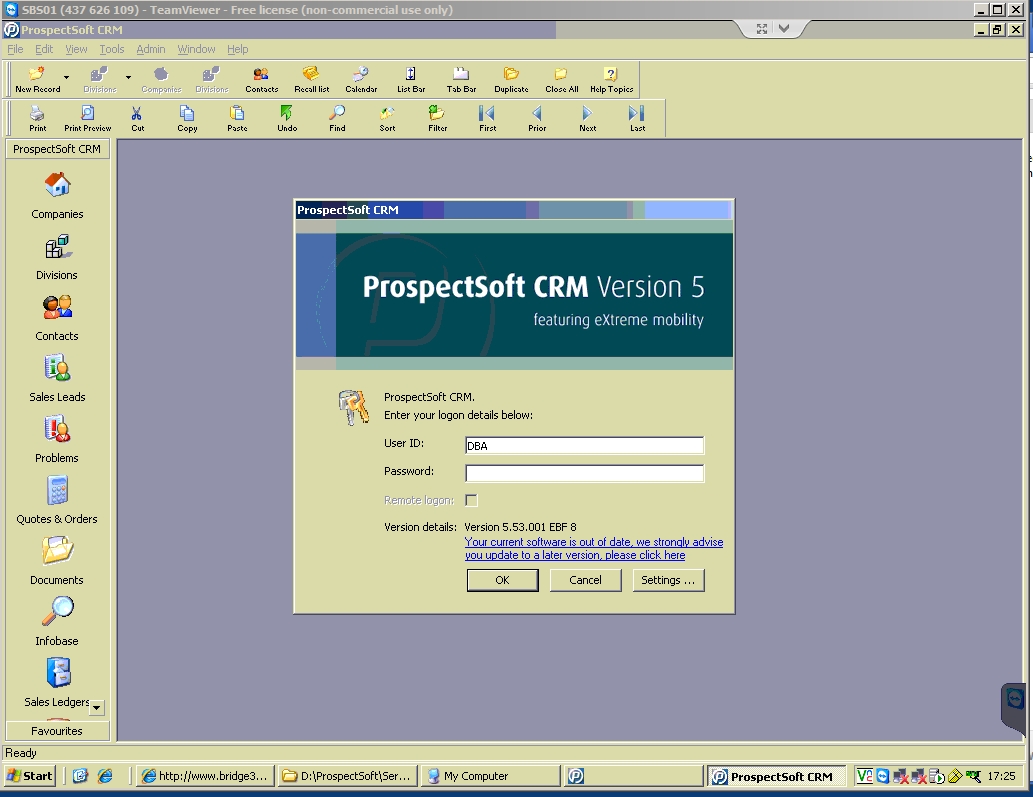Screen dimensions: 1033x797
Task: Switch to the D:\ProspectSoft\Ser taskbar folder
Action: 348,776
